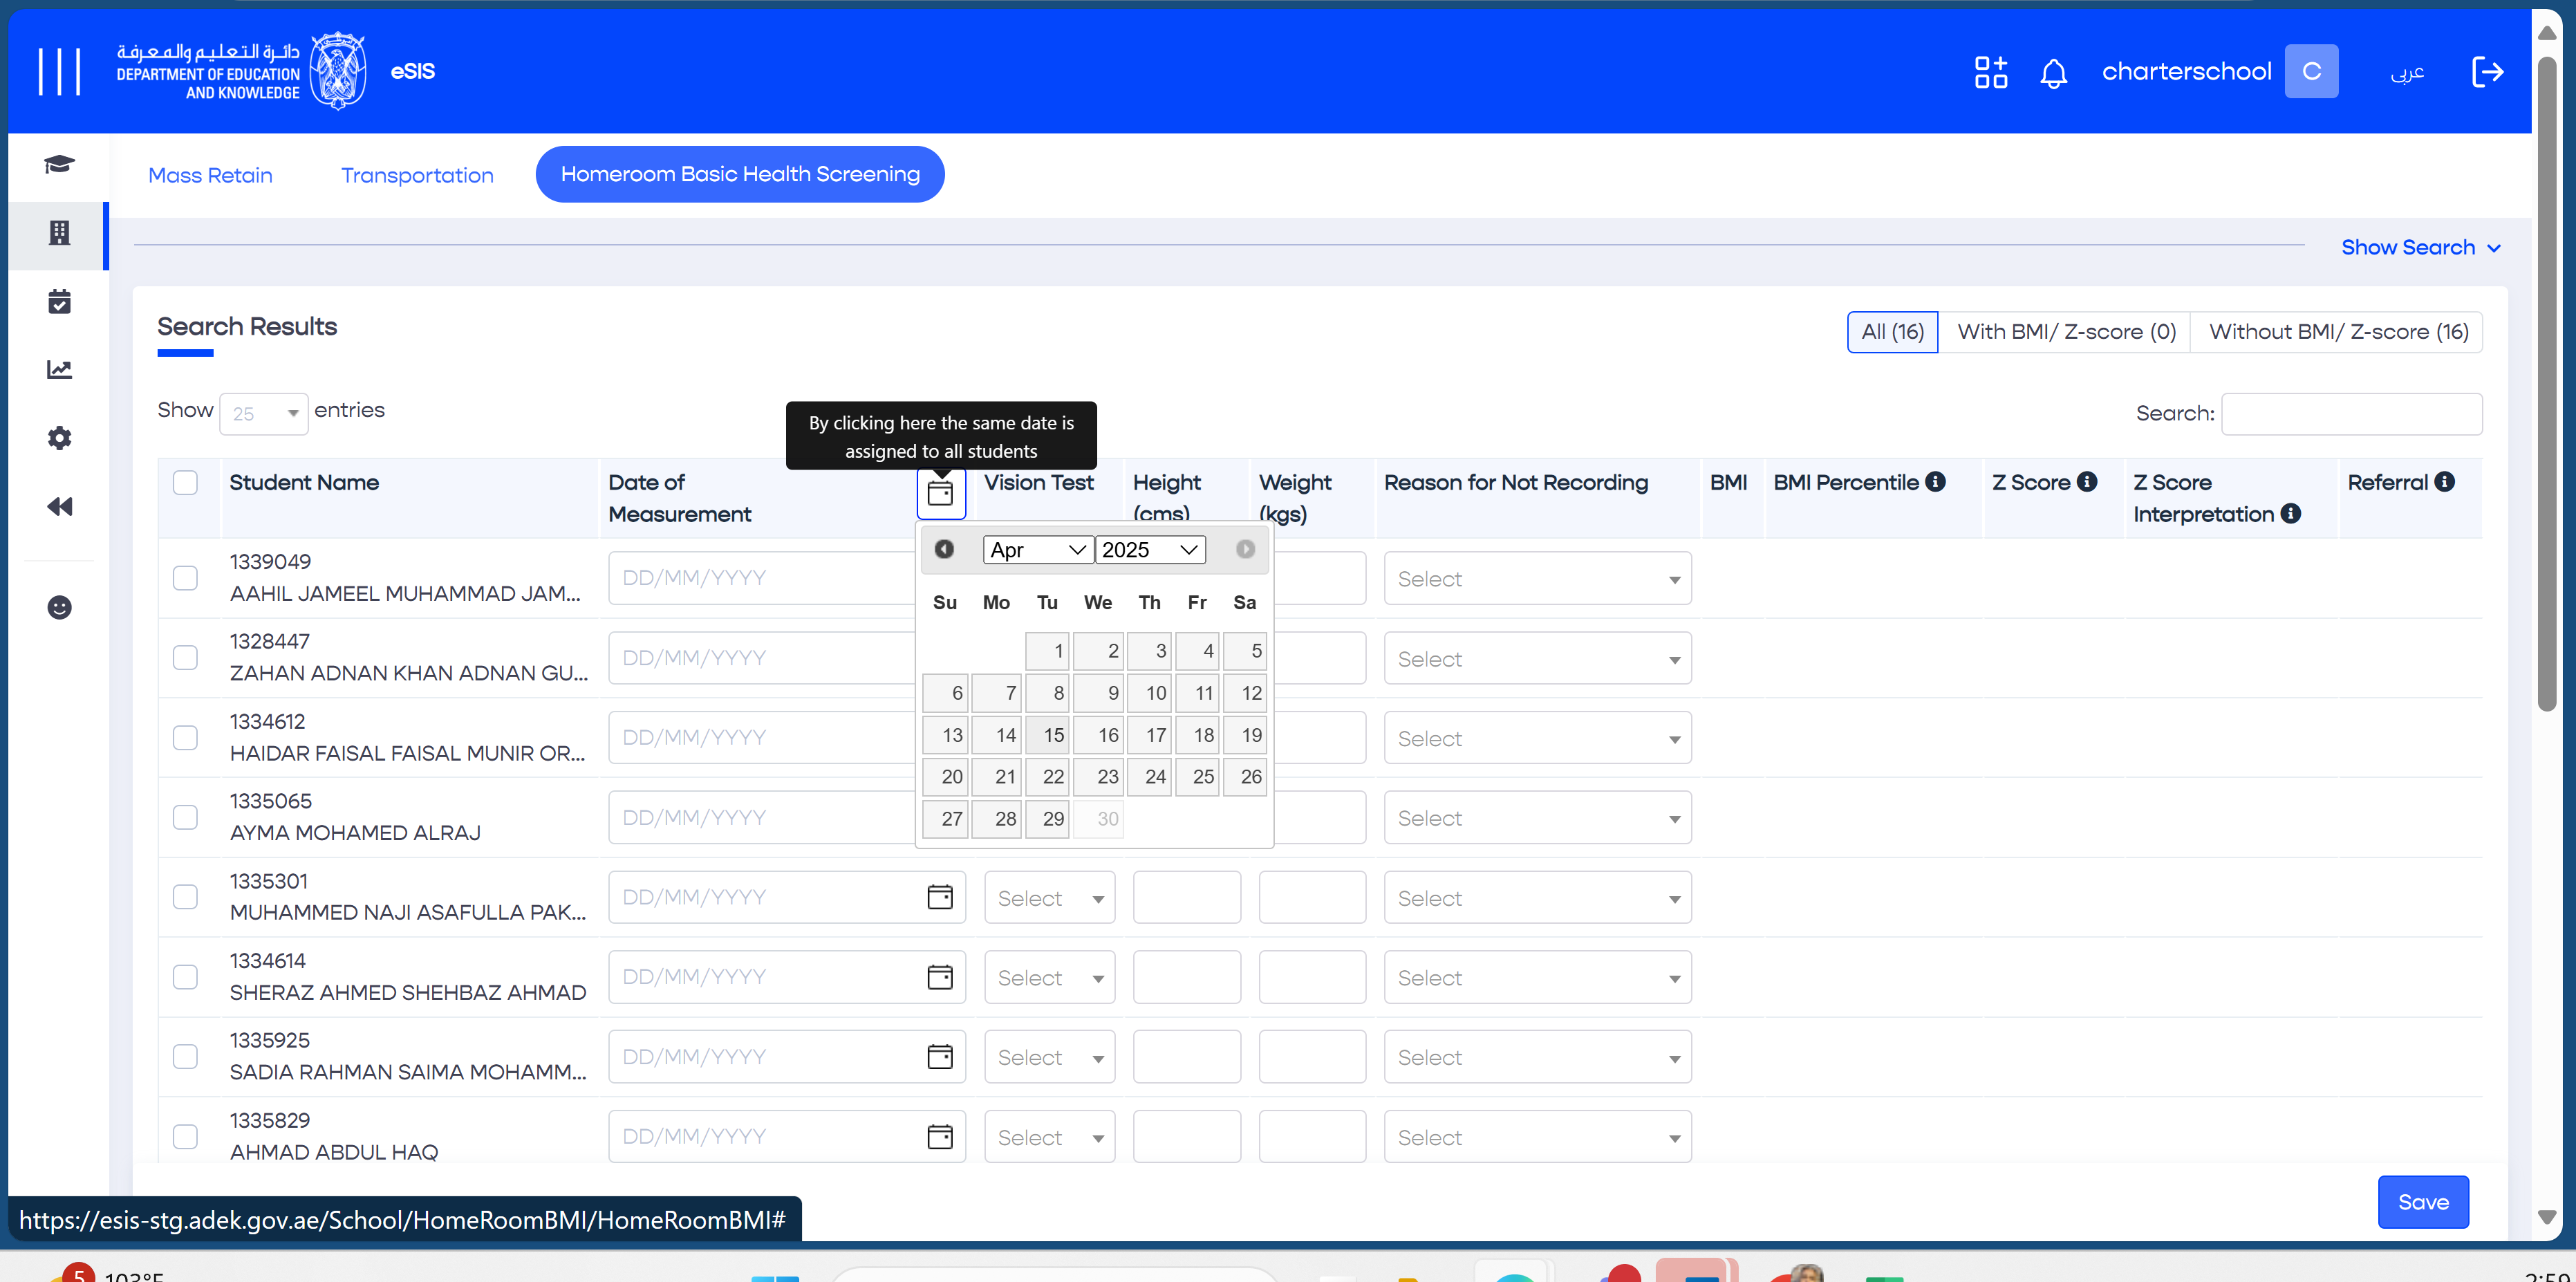
Task: Open the graduation cap sidebar icon
Action: click(59, 164)
